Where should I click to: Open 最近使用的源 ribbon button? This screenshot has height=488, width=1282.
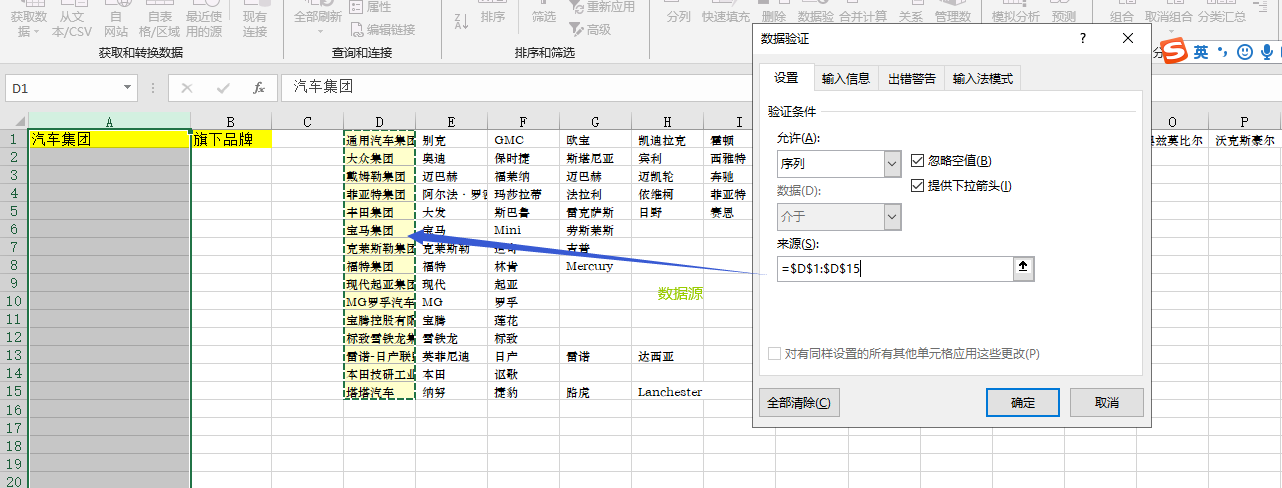[204, 20]
